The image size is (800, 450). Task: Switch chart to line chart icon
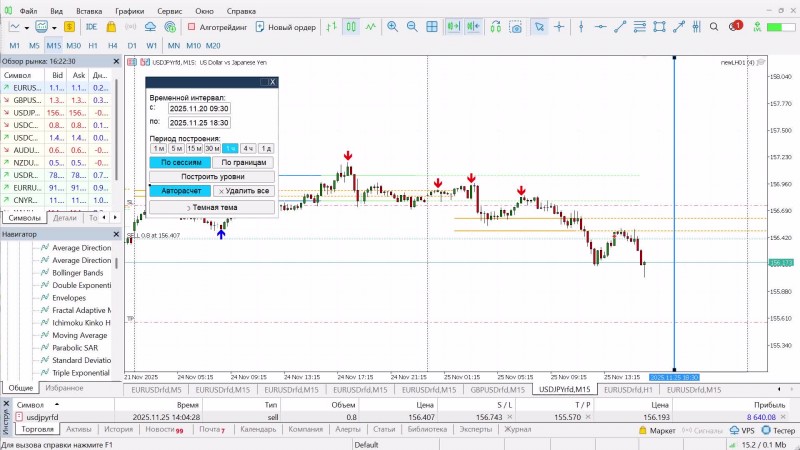371,27
